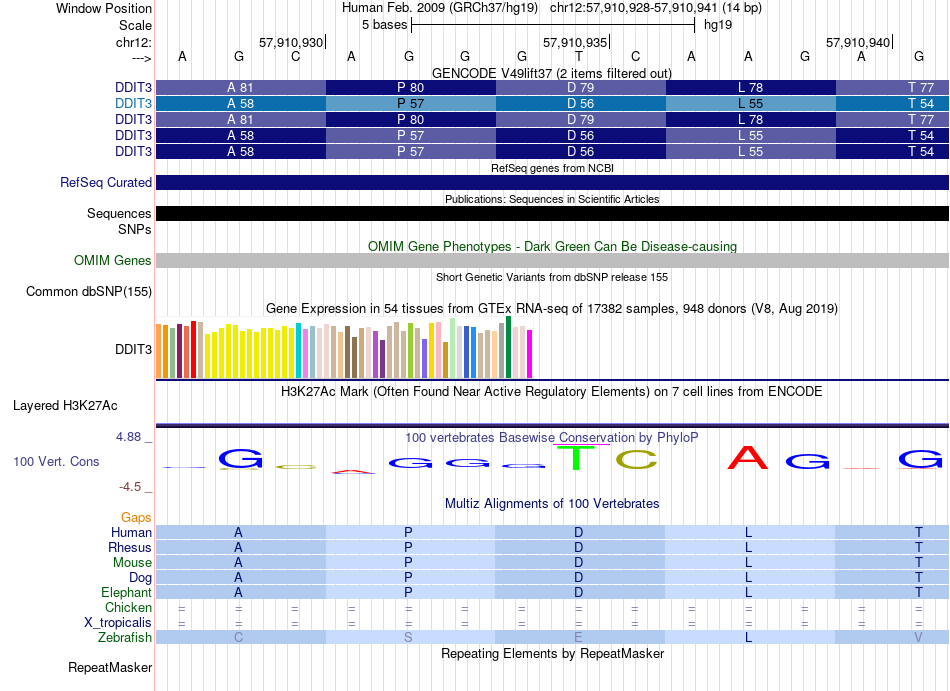Click the orange Gaps label
The height and width of the screenshot is (691, 950).
(x=136, y=517)
